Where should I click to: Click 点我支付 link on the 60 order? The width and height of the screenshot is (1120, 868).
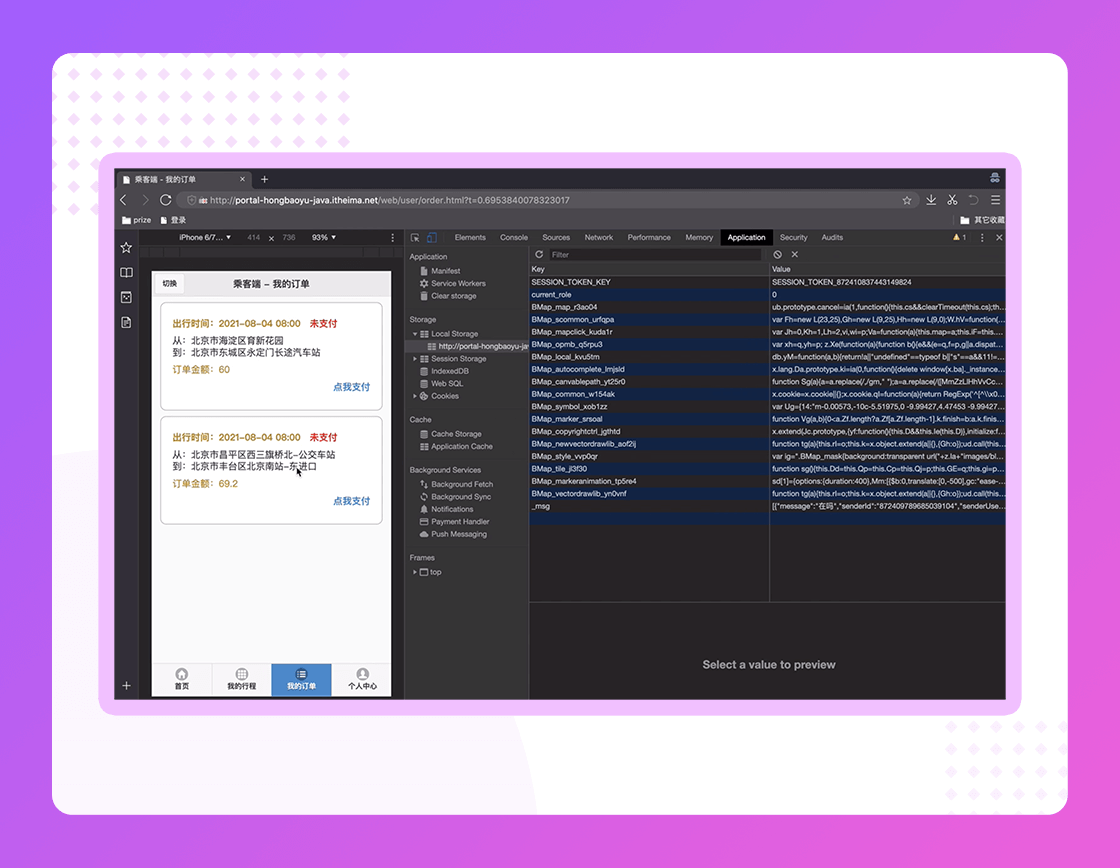click(x=351, y=387)
